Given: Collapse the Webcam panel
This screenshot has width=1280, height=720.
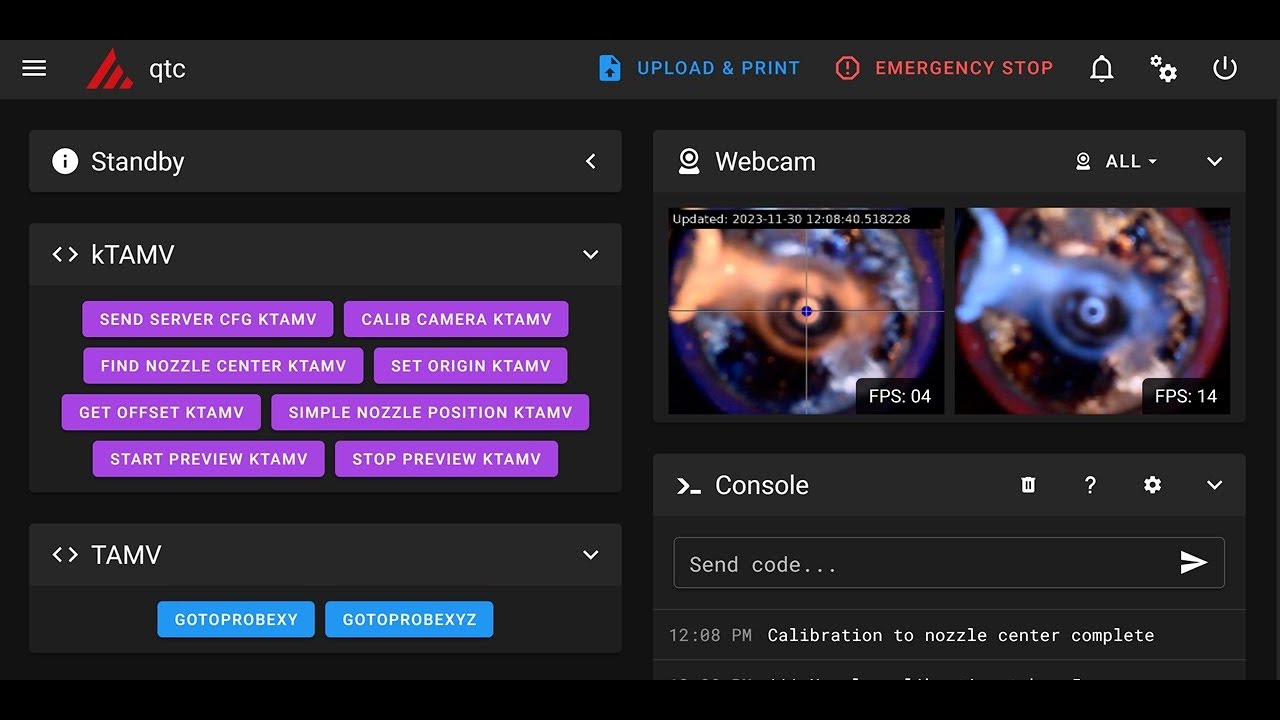Looking at the screenshot, I should pos(1215,161).
